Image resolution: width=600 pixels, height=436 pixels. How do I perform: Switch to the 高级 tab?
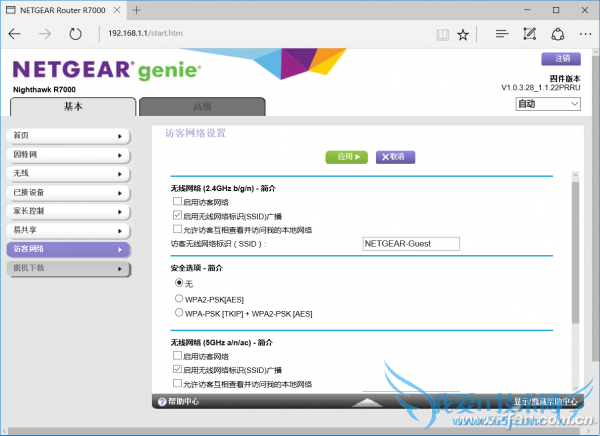click(x=202, y=107)
